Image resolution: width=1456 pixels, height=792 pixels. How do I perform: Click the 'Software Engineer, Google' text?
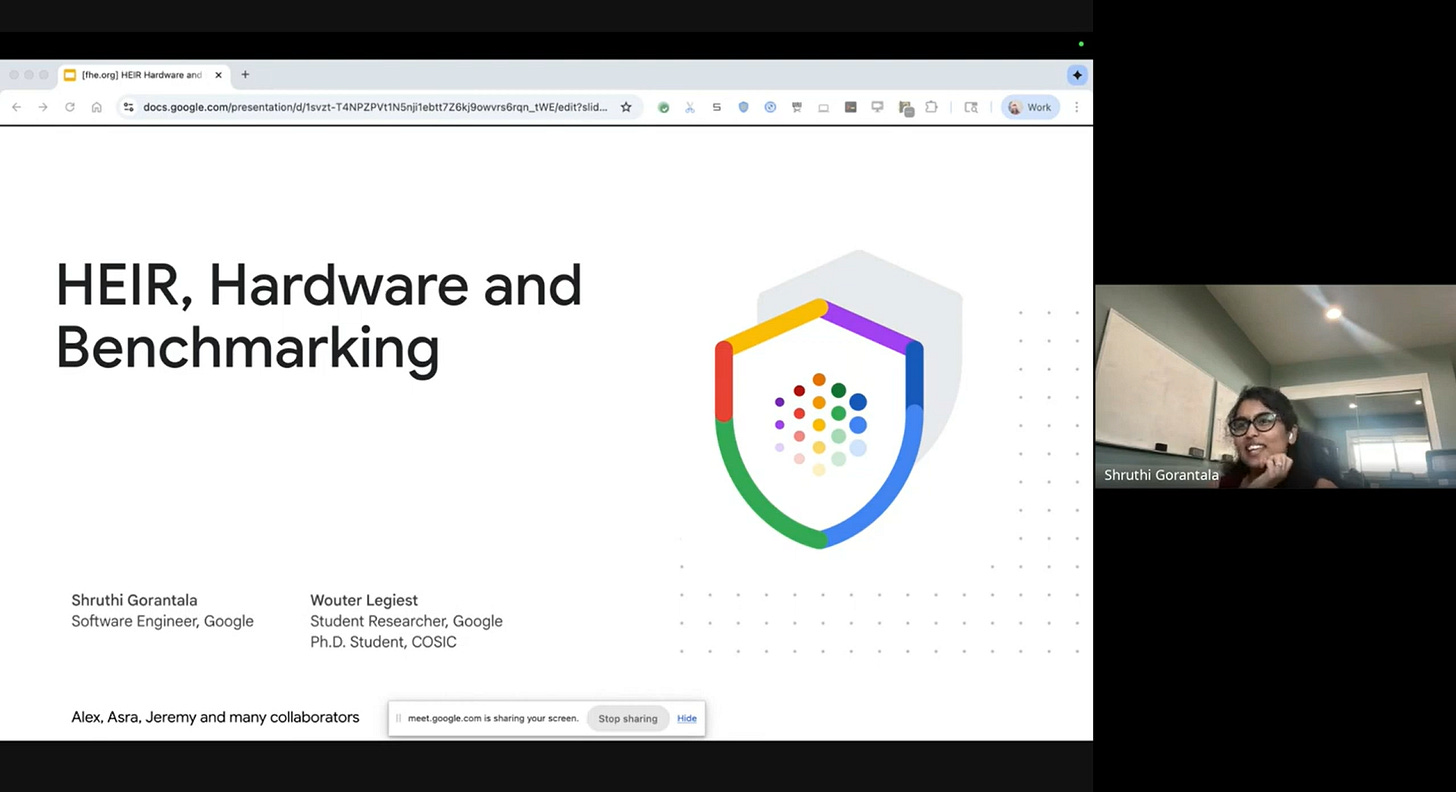click(x=162, y=621)
